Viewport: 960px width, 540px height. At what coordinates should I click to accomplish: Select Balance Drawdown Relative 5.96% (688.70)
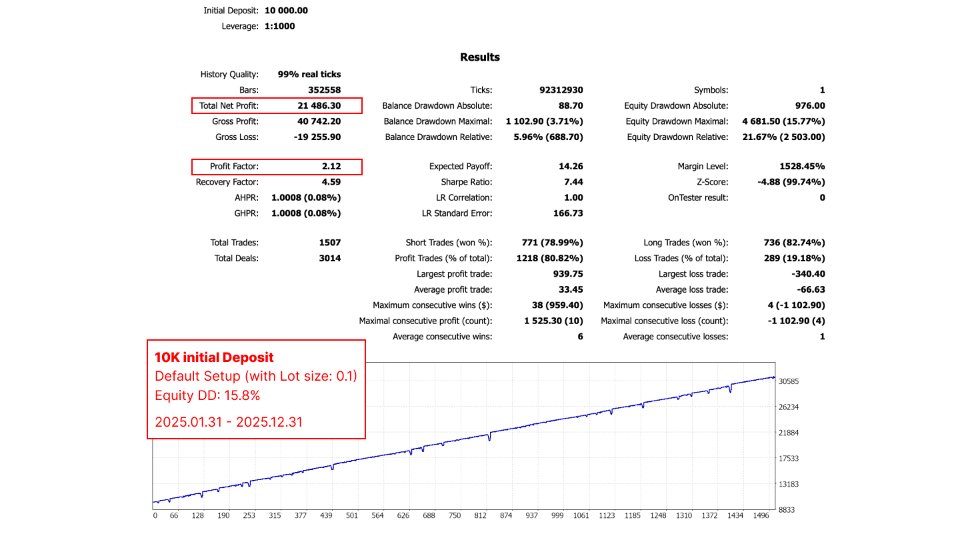coord(549,137)
